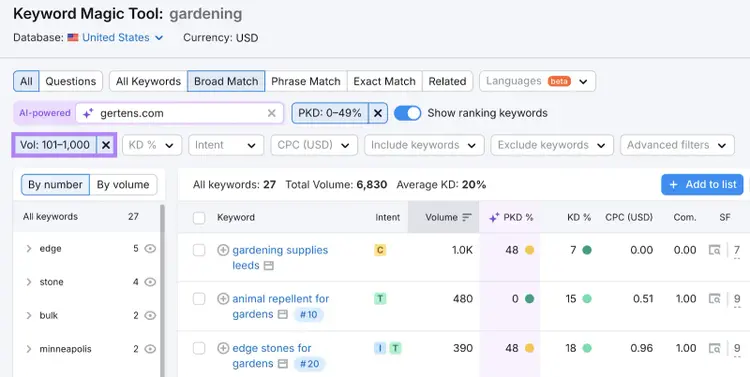Toggle Show ranking keywords switch

click(x=408, y=113)
